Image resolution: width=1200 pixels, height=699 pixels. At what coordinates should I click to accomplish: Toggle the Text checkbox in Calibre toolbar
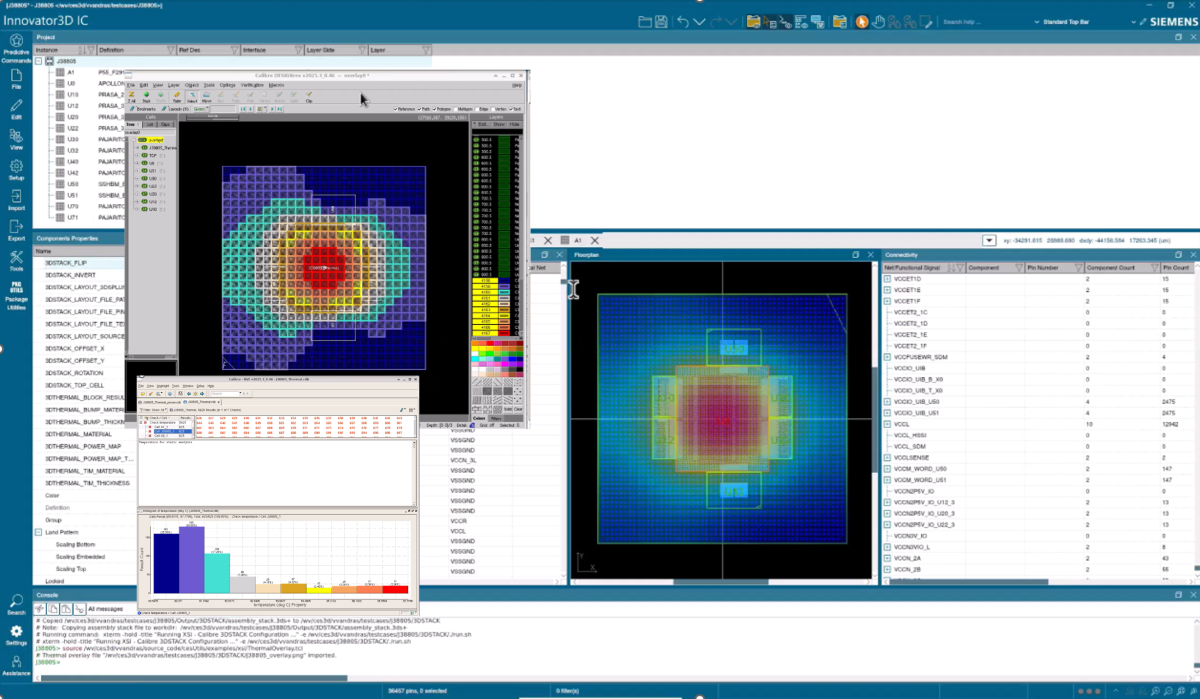511,109
